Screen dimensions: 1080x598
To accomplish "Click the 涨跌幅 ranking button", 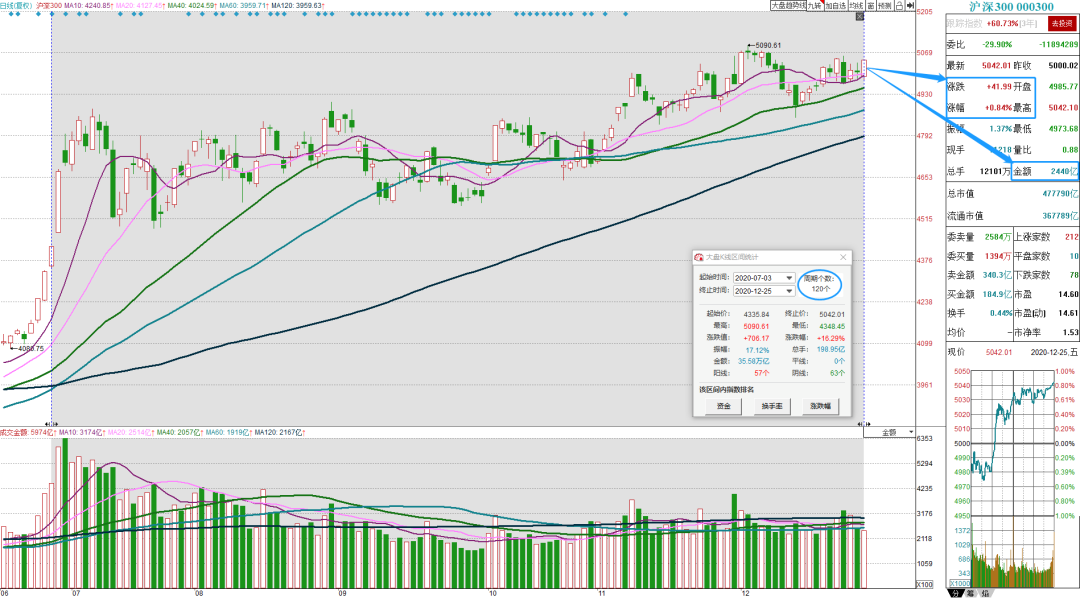I will [820, 406].
